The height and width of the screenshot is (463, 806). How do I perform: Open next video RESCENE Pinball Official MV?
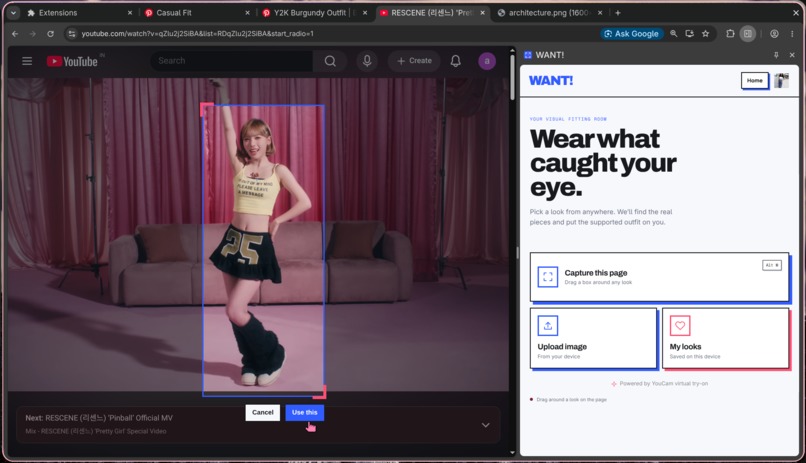click(99, 418)
